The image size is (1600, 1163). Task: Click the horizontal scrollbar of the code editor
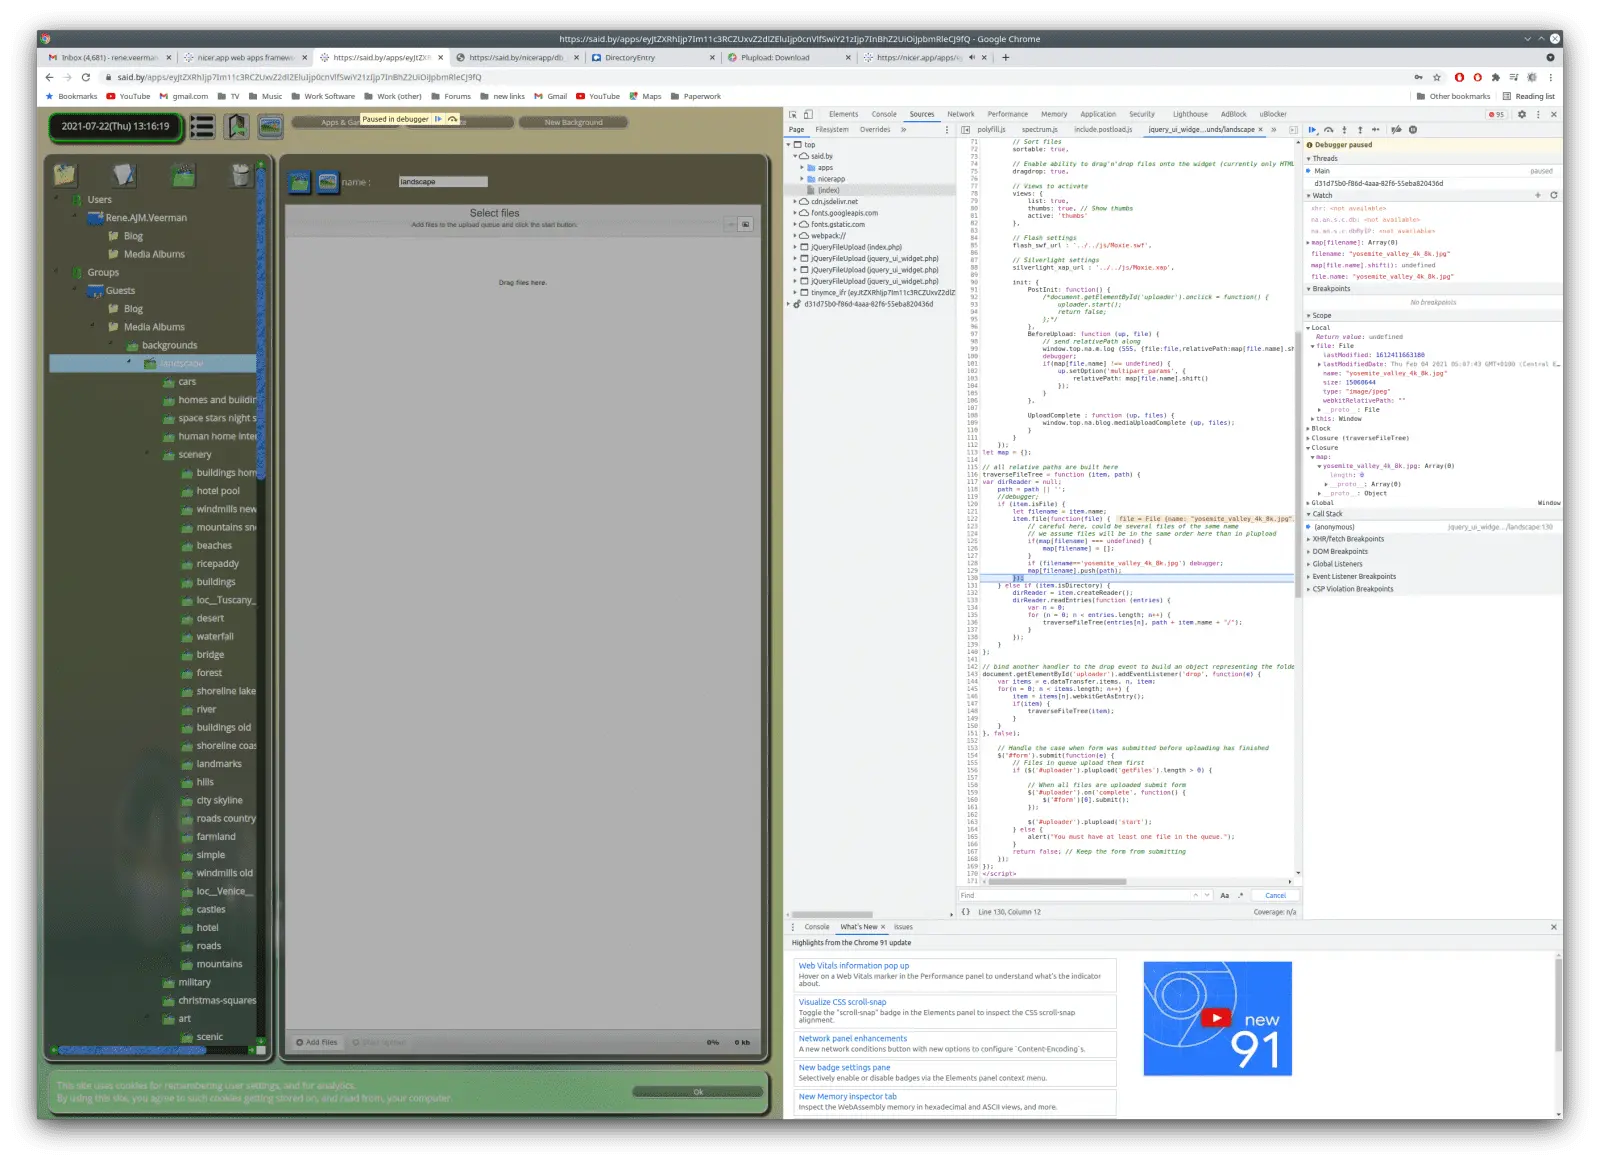pos(1056,882)
